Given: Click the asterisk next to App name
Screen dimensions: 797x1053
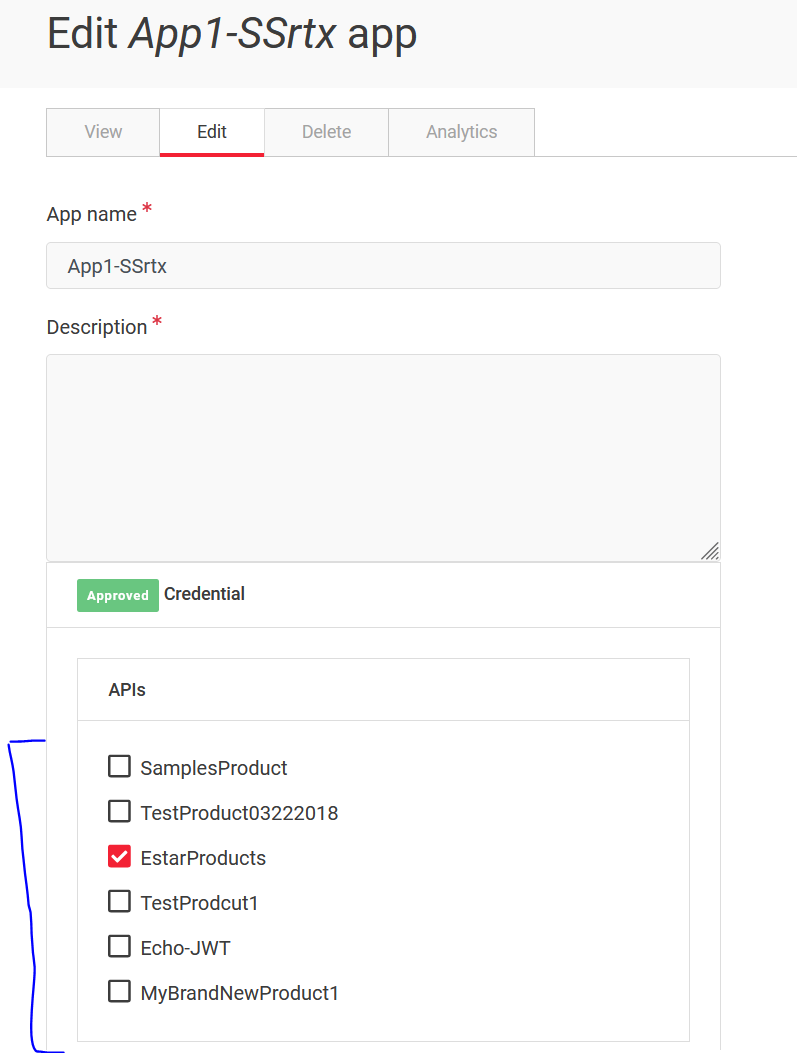Looking at the screenshot, I should [147, 206].
